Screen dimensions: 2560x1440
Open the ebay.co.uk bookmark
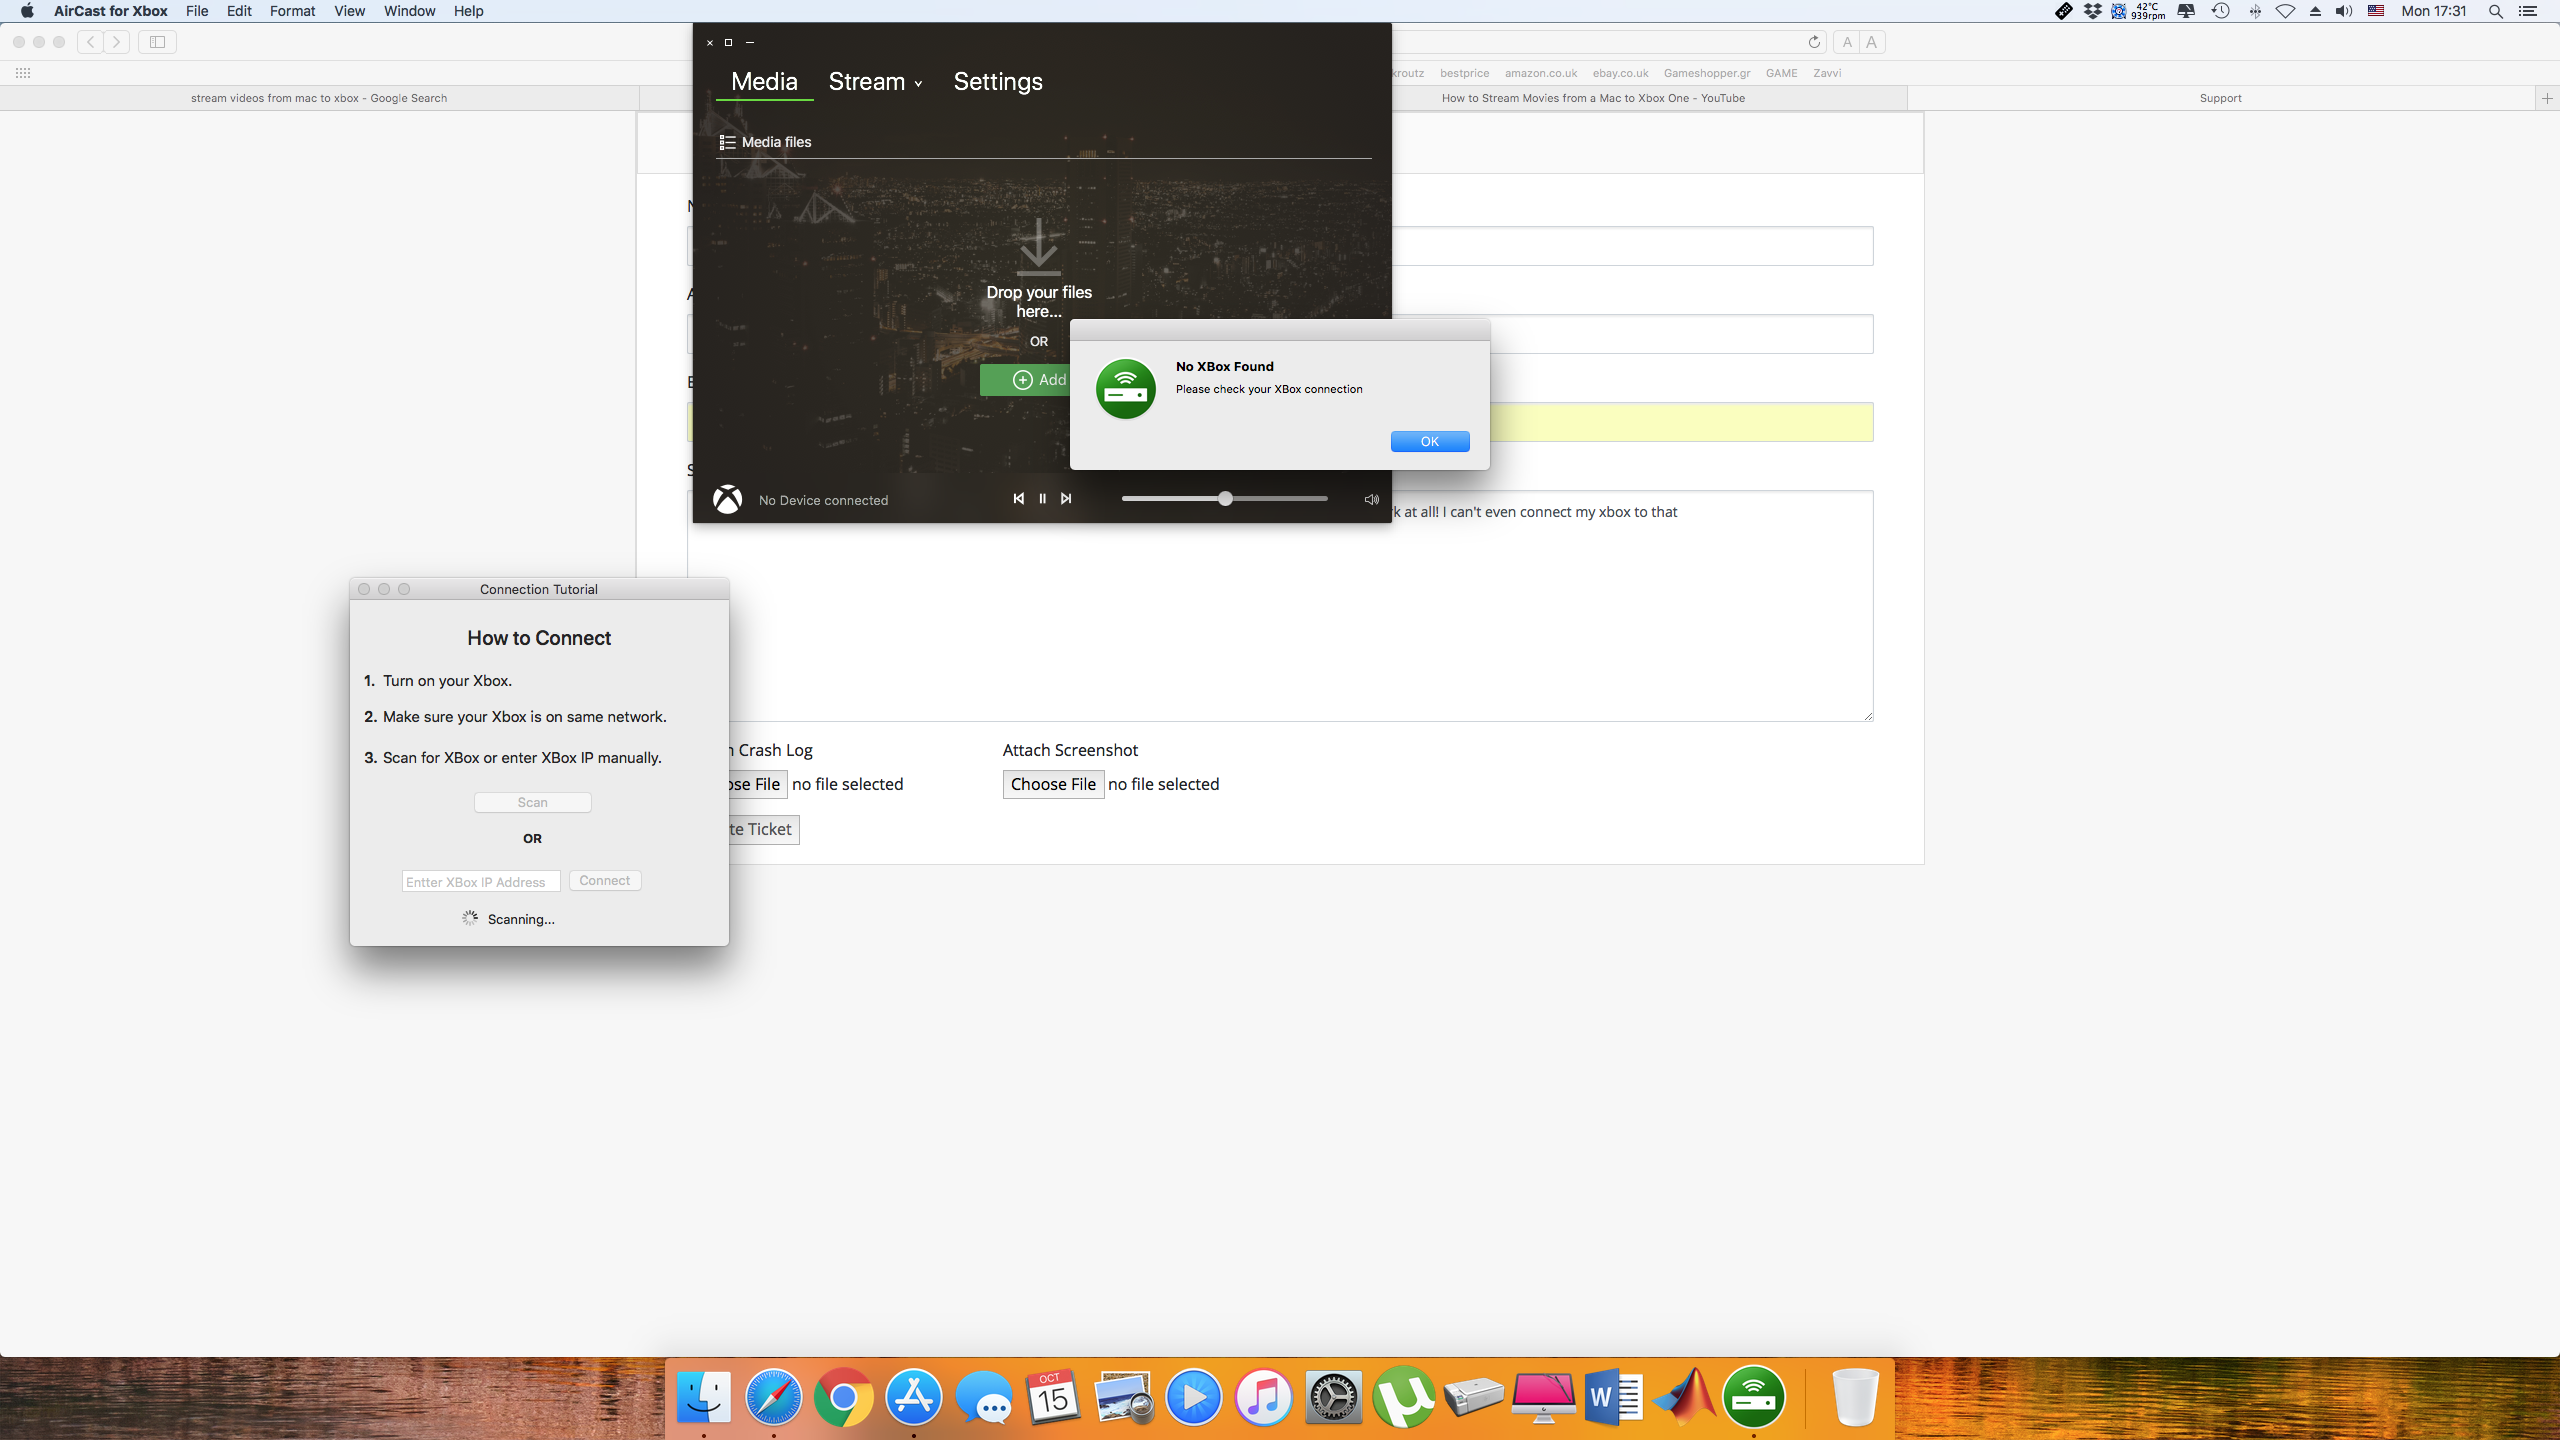tap(1620, 73)
